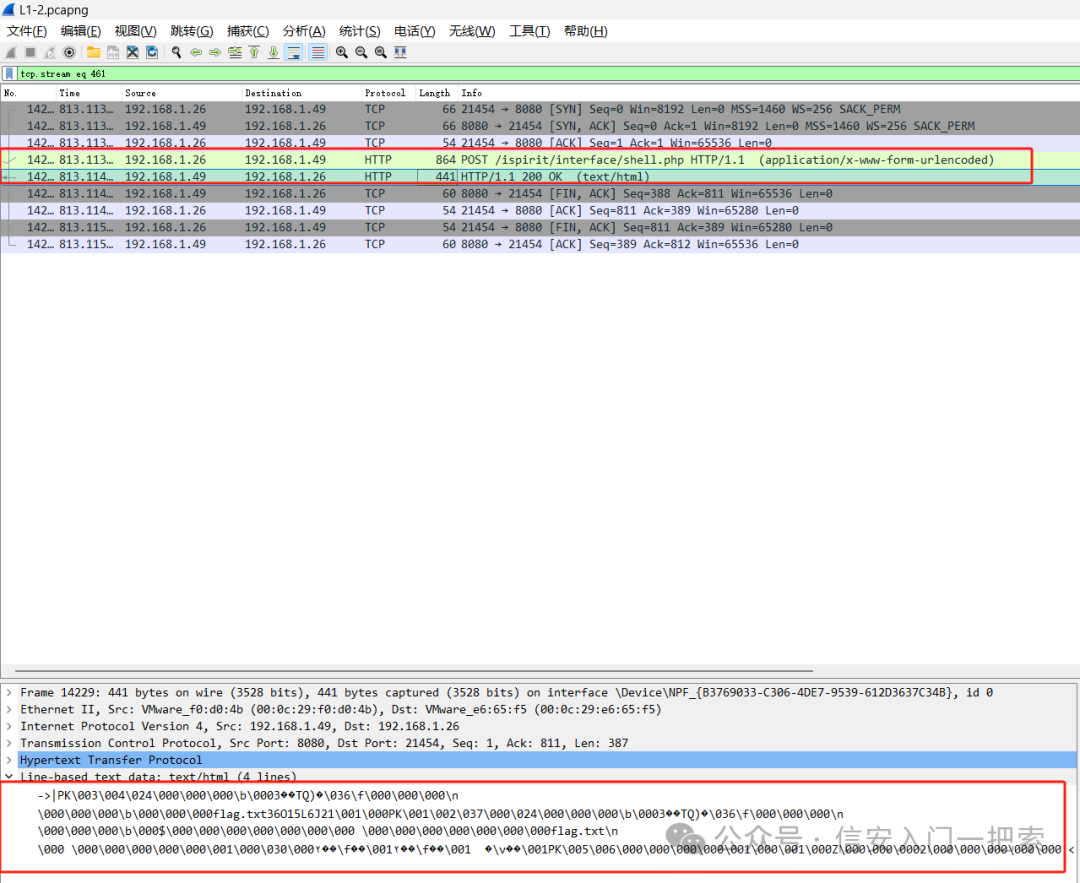Sort by the Source column header

182,93
